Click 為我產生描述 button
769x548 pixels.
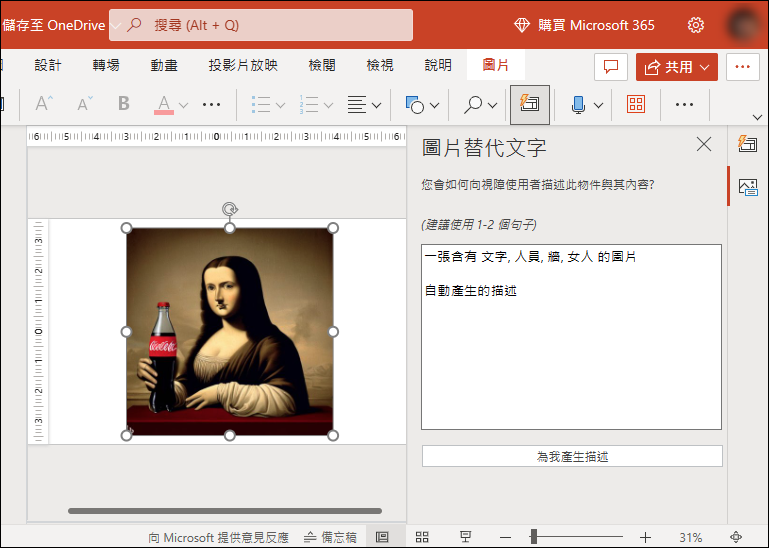572,456
